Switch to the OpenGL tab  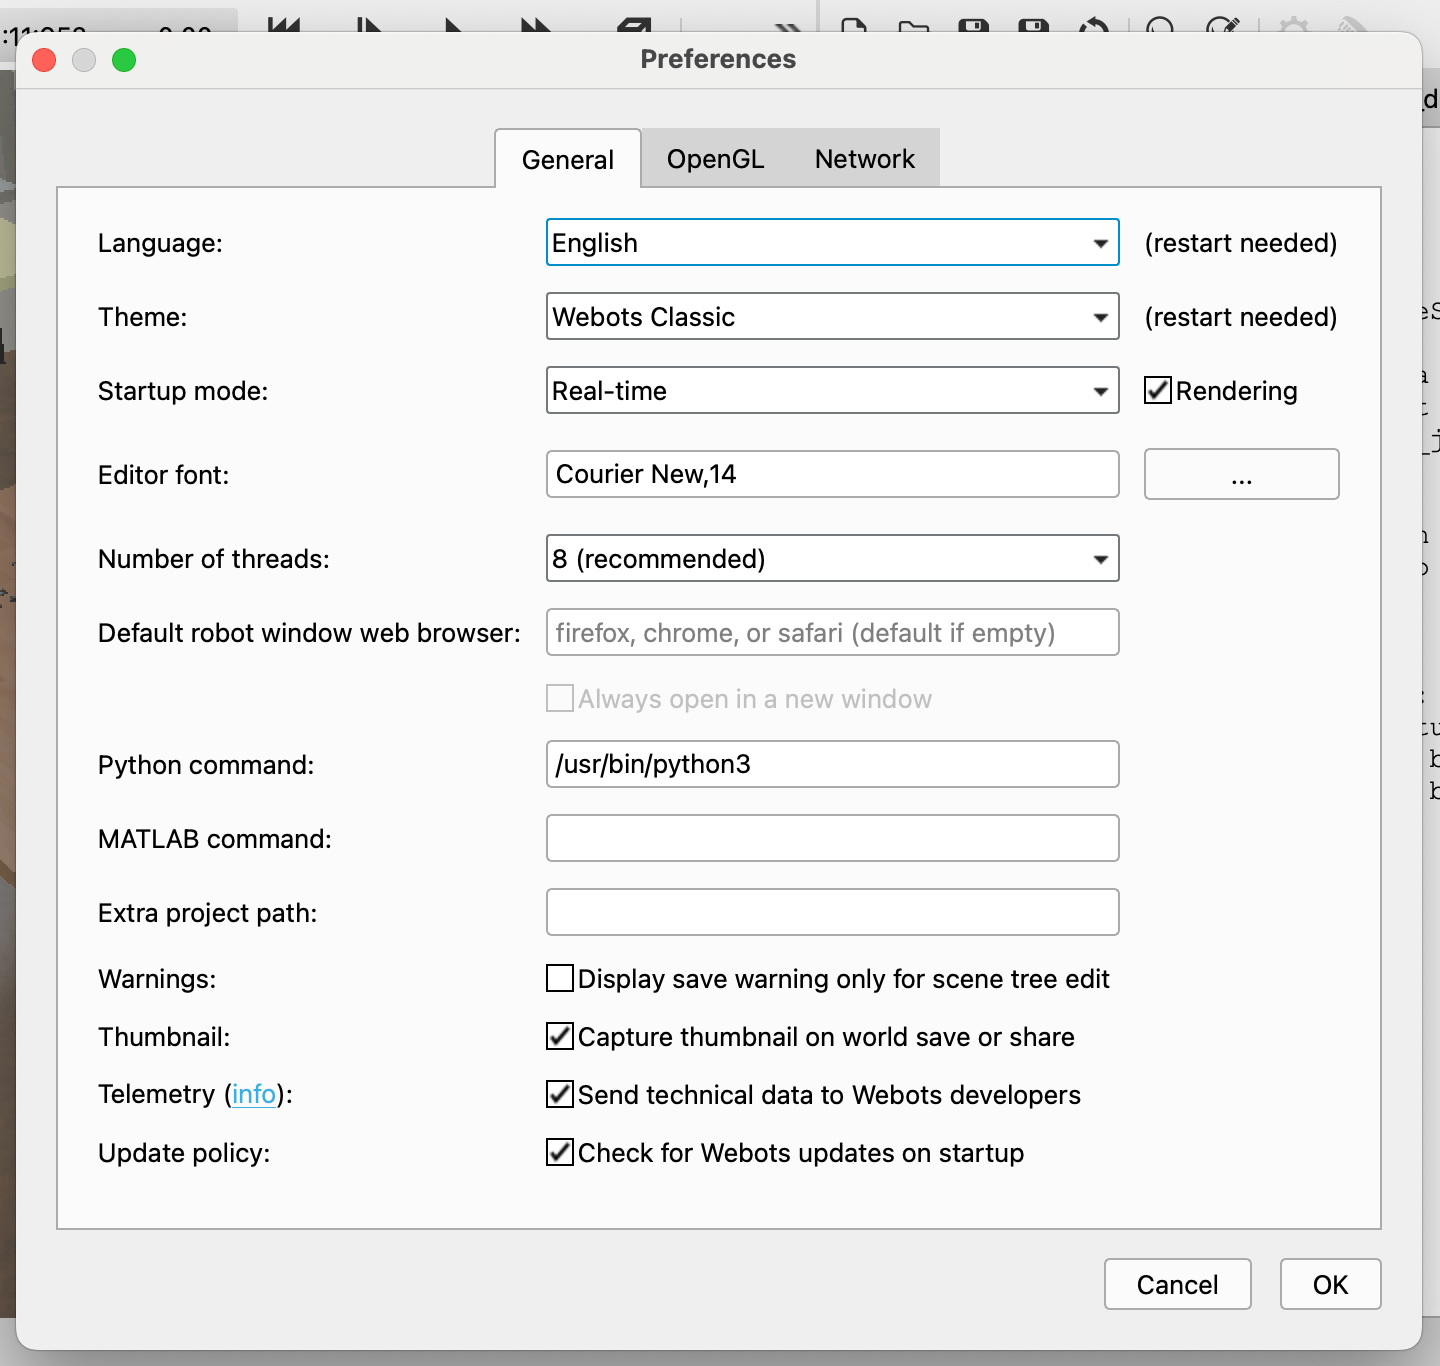click(x=715, y=159)
